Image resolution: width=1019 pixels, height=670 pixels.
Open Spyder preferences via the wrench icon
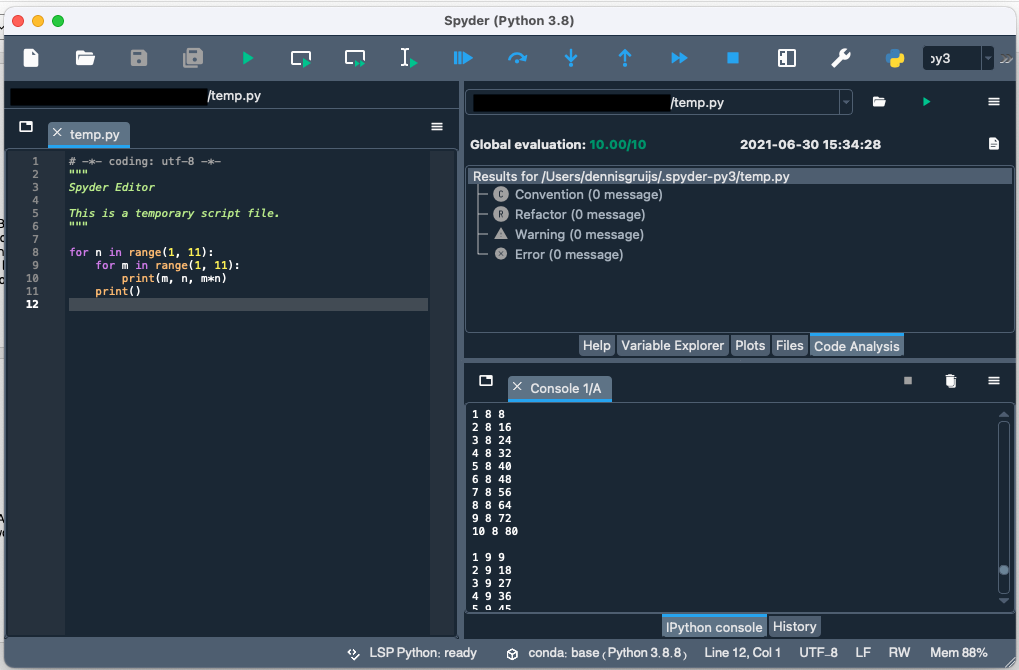841,57
